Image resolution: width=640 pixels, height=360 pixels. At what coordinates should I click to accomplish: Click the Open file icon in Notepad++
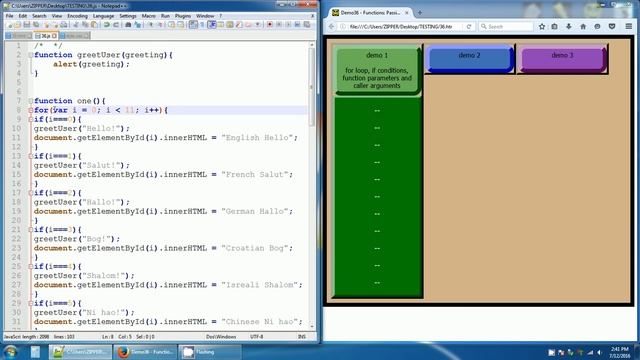[x=18, y=25]
